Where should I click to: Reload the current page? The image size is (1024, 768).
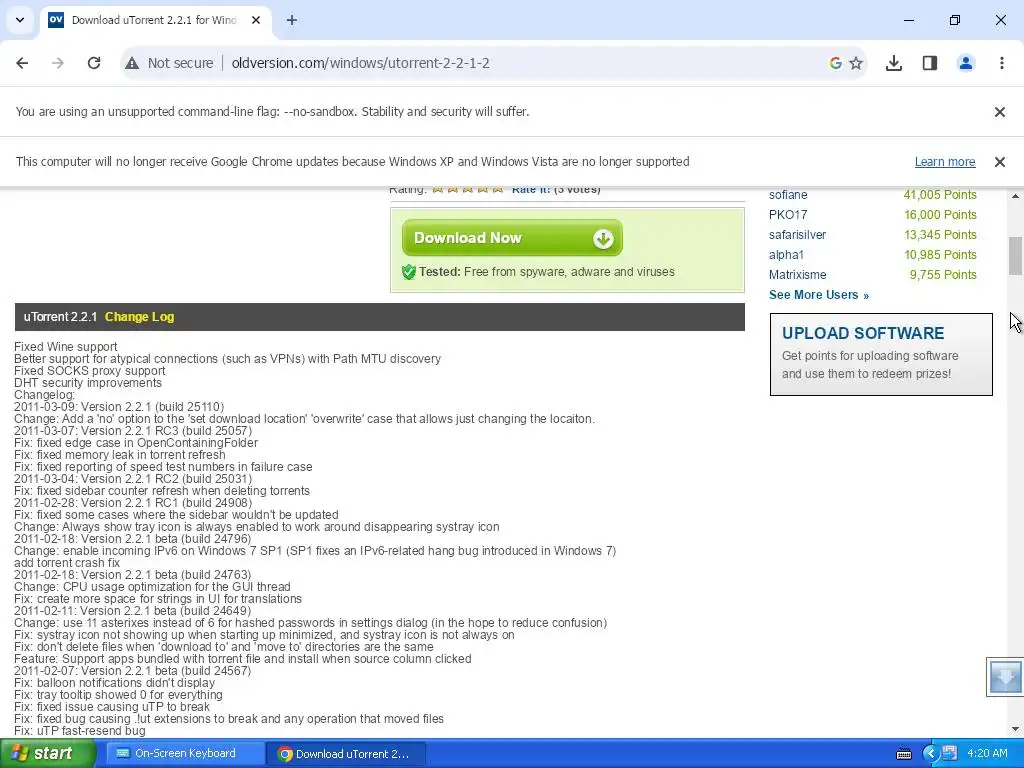click(x=94, y=63)
